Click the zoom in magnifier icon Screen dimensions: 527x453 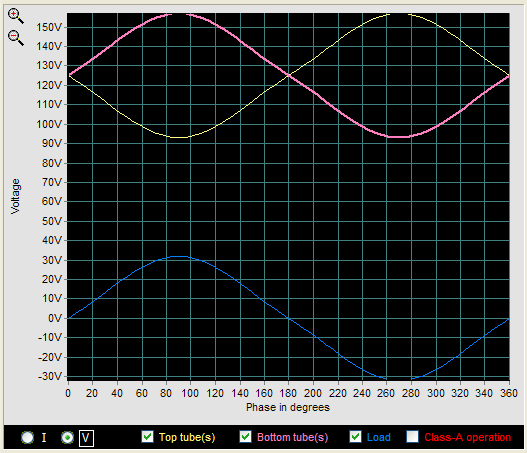click(x=16, y=16)
